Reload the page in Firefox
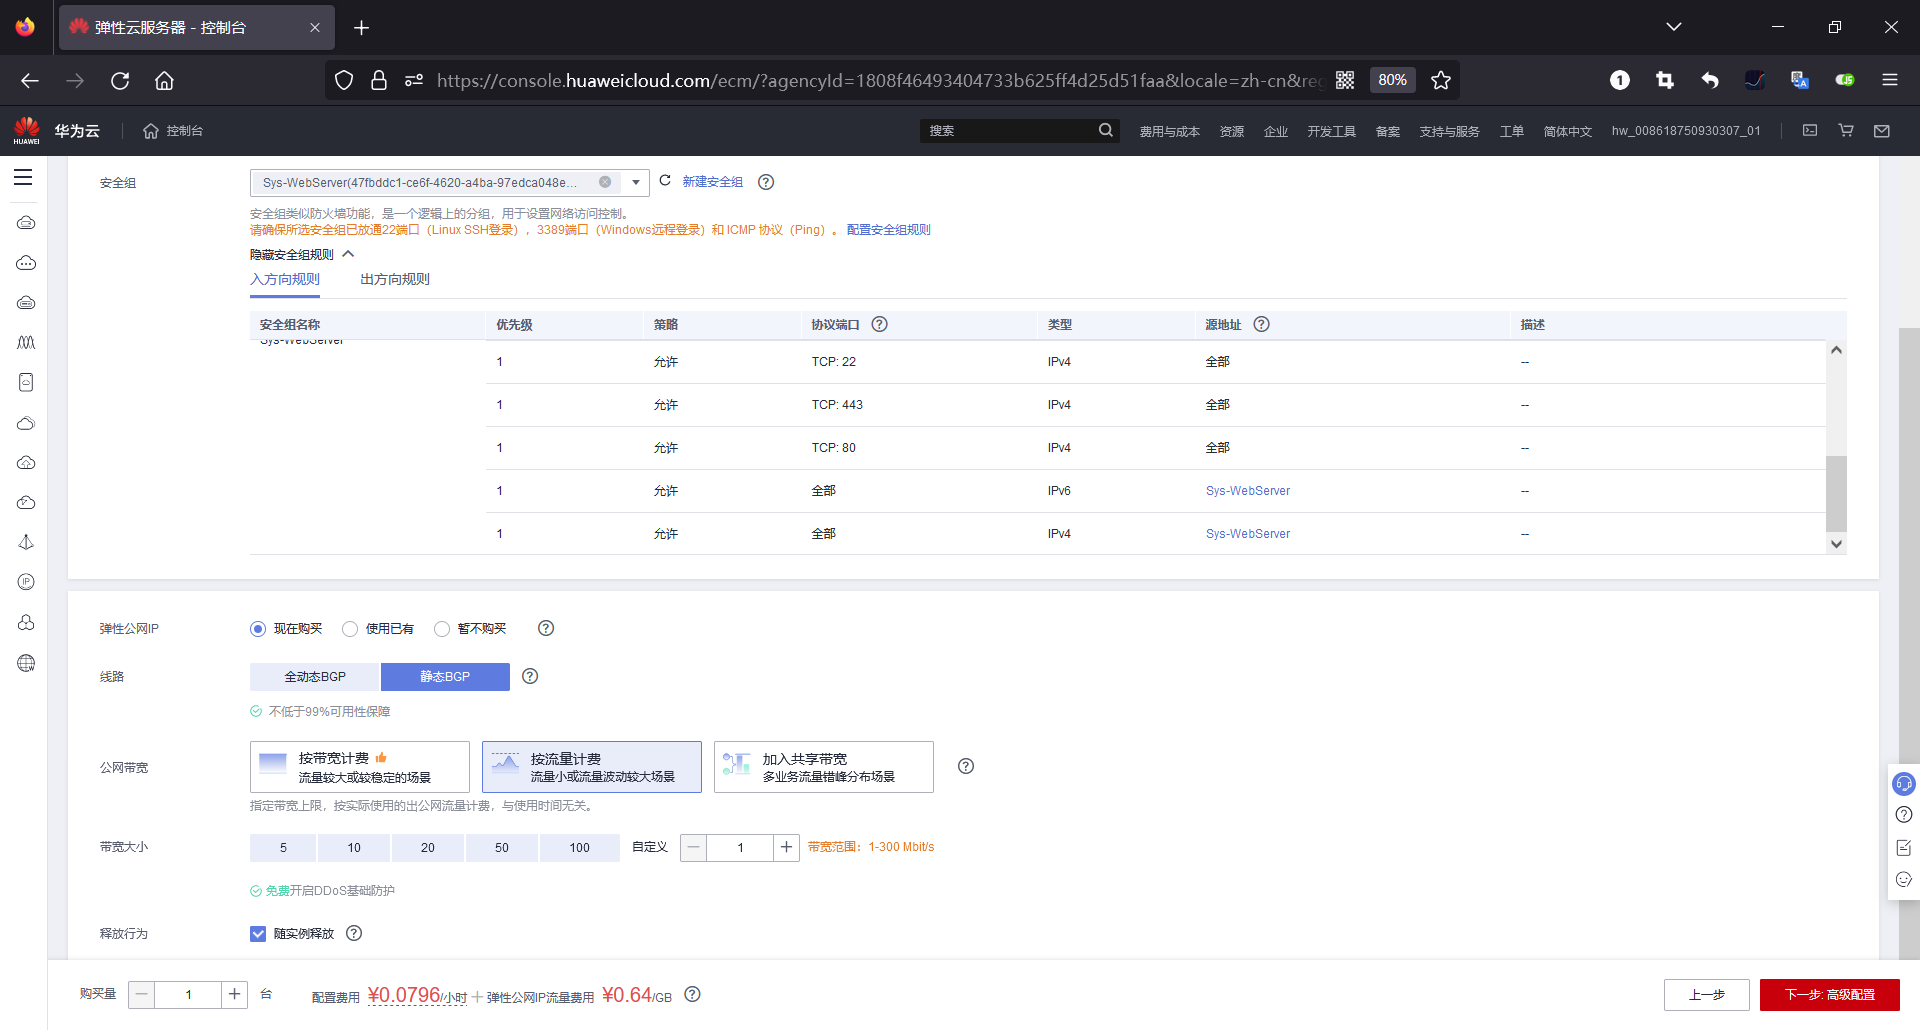The width and height of the screenshot is (1920, 1030). pos(120,80)
